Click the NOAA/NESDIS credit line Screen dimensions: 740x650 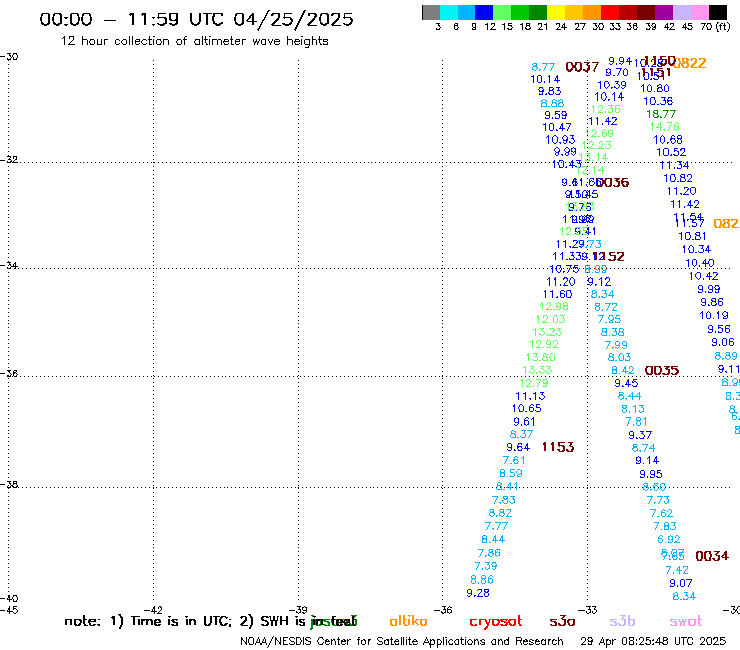402,641
